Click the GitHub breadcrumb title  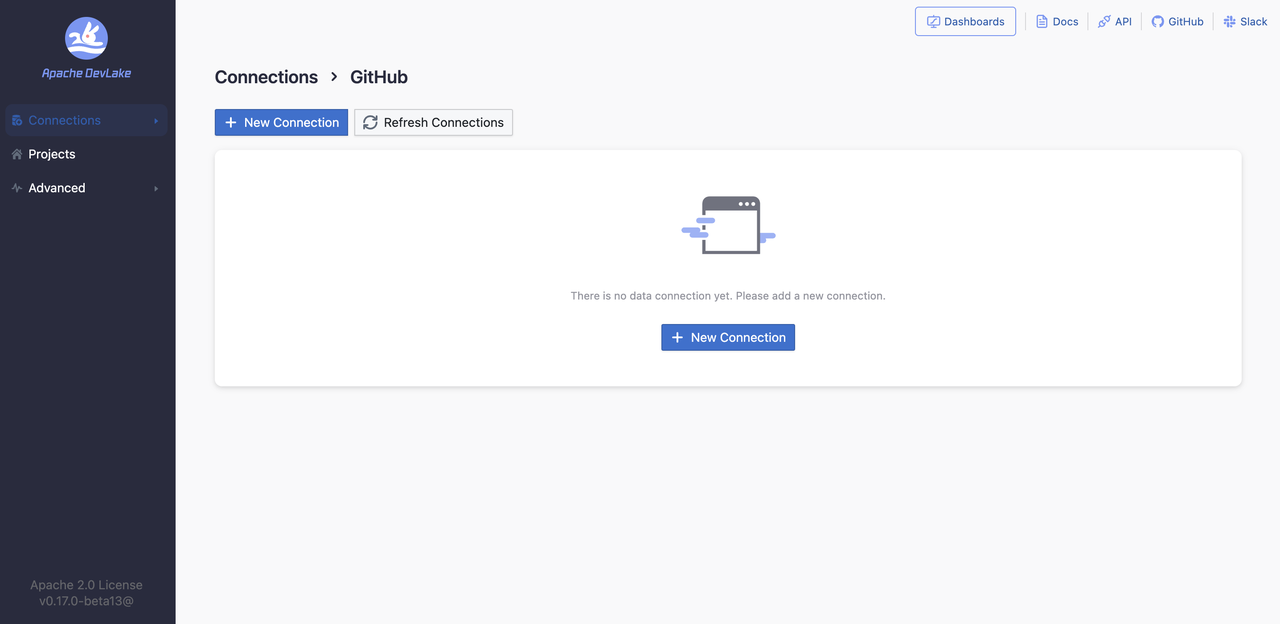[x=379, y=77]
